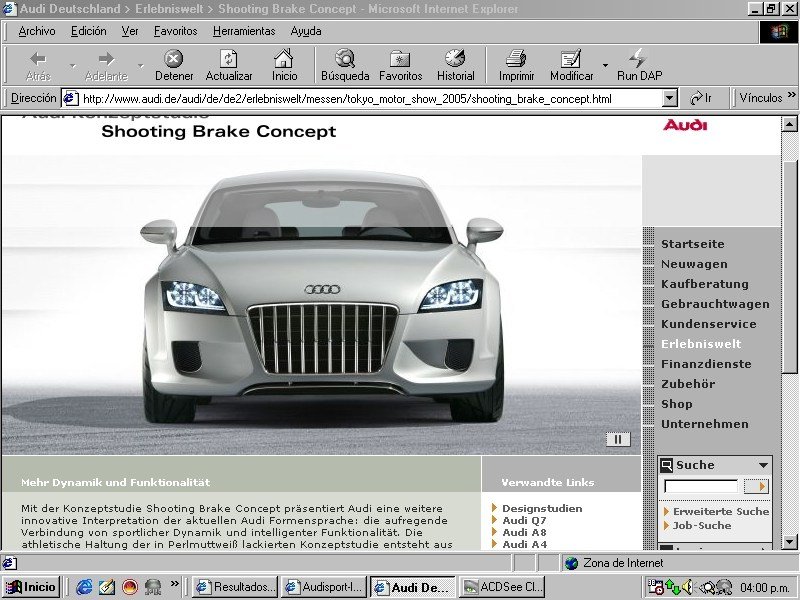Click the red round quick launch icon
This screenshot has height=600, width=800.
coord(130,587)
